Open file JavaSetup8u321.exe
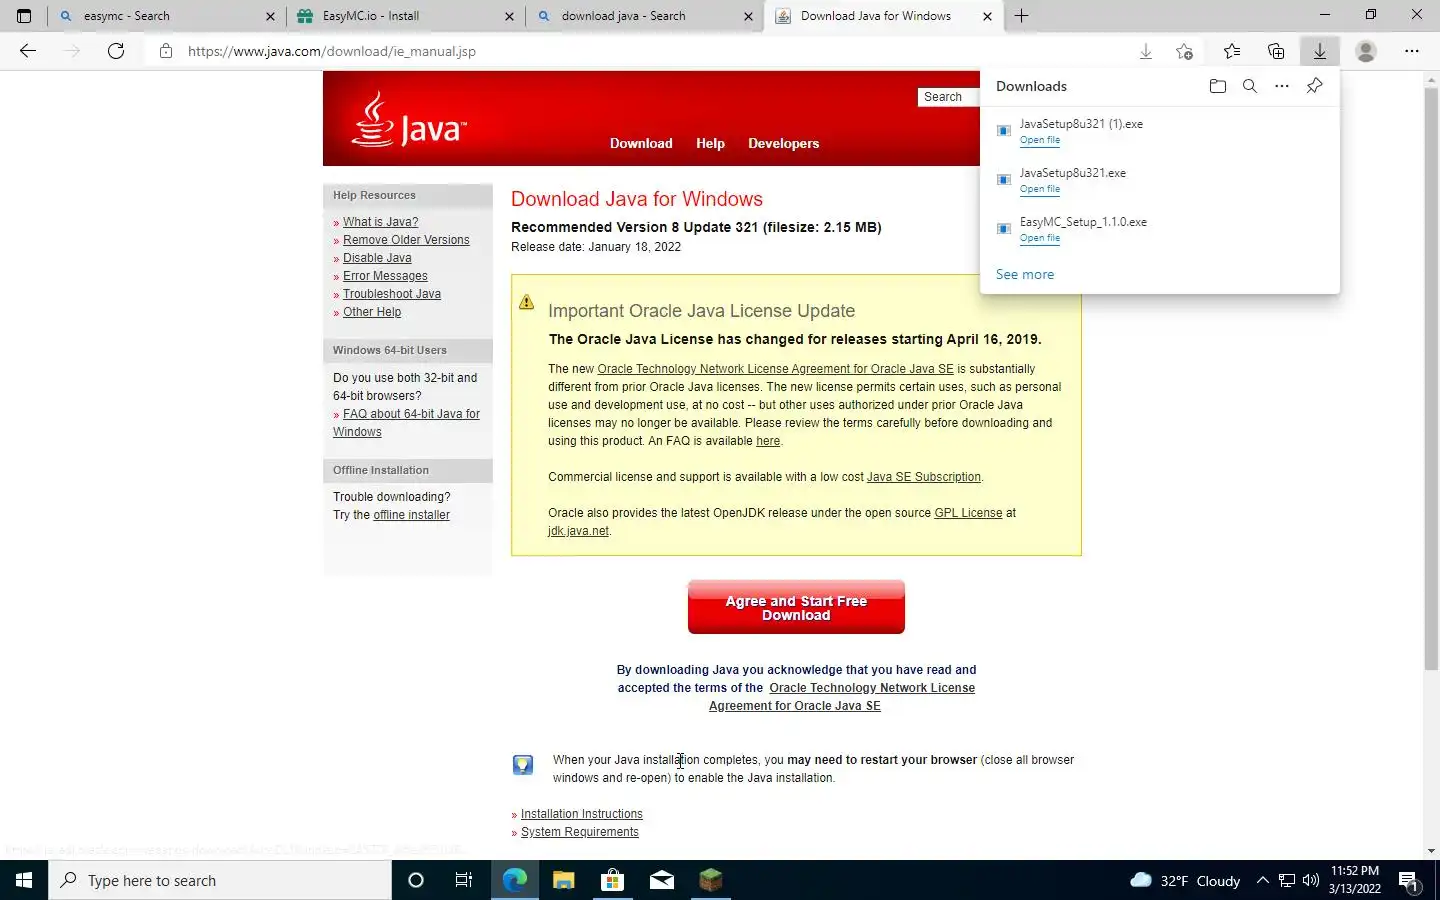The width and height of the screenshot is (1440, 900). tap(1040, 189)
